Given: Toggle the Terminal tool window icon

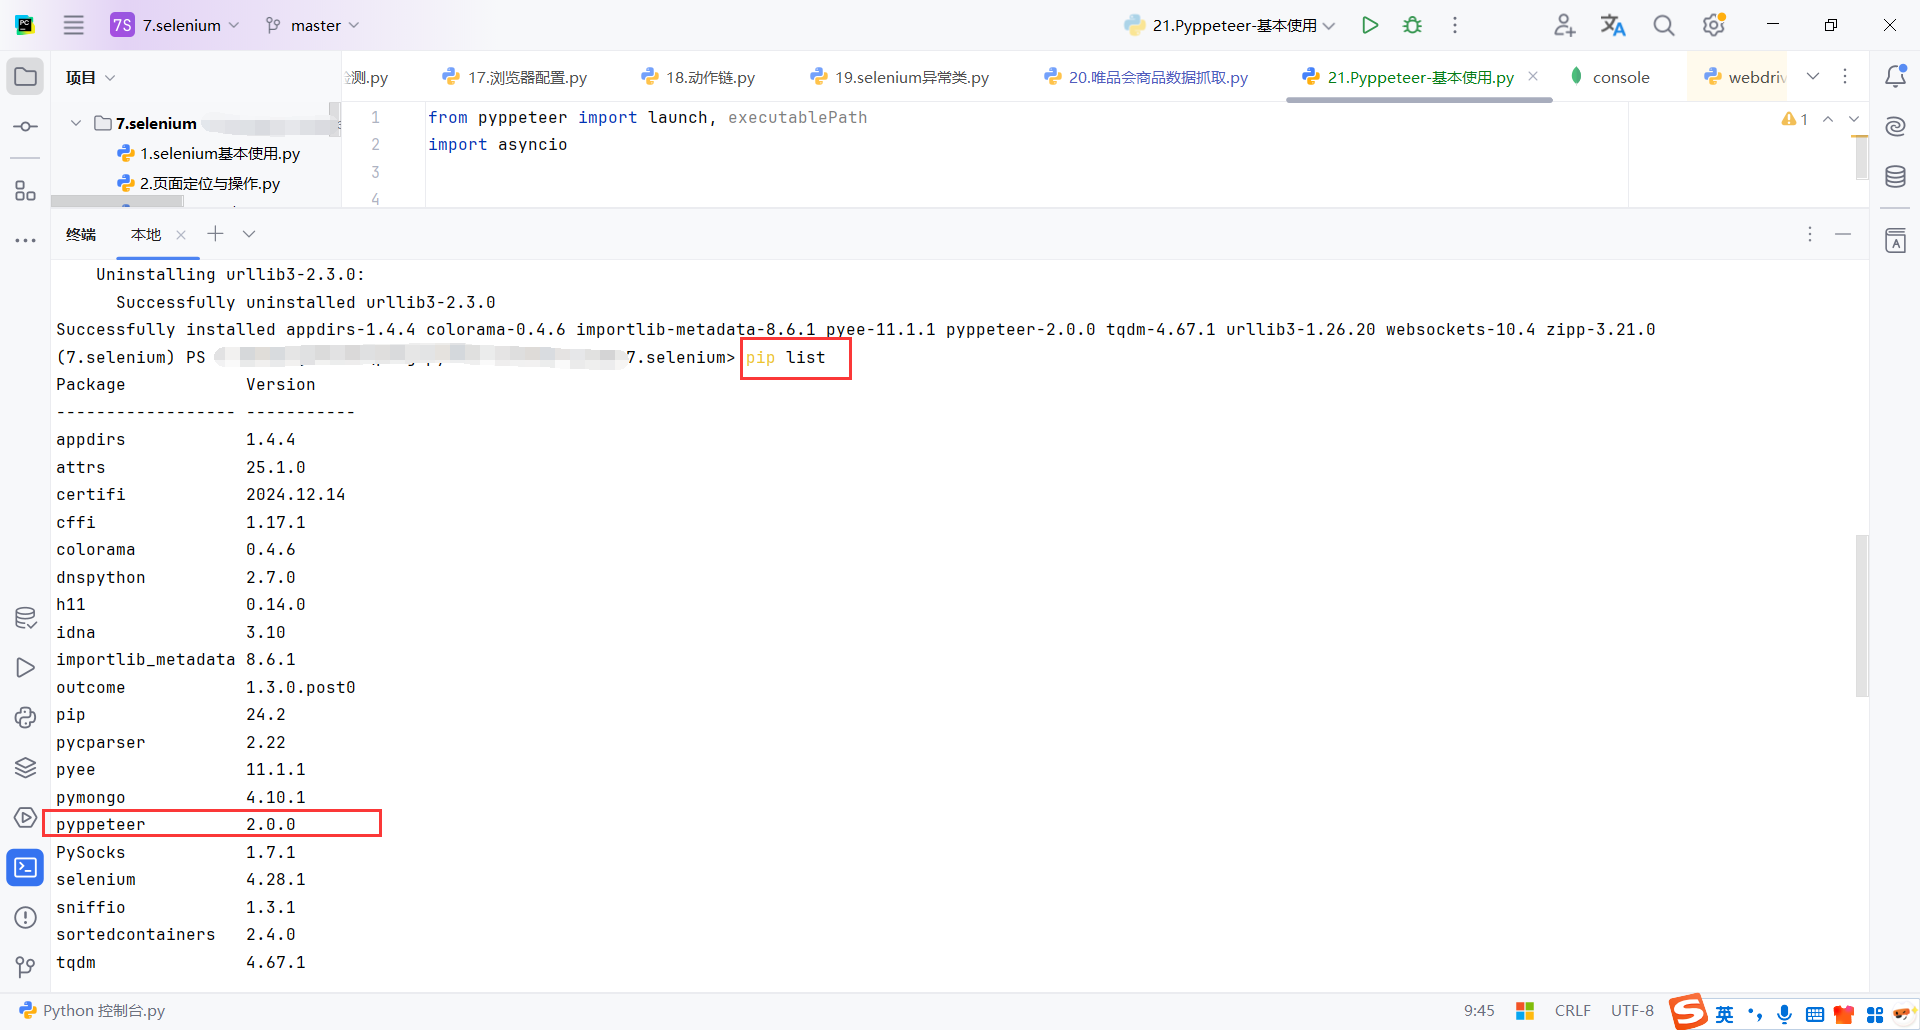Looking at the screenshot, I should tap(26, 867).
